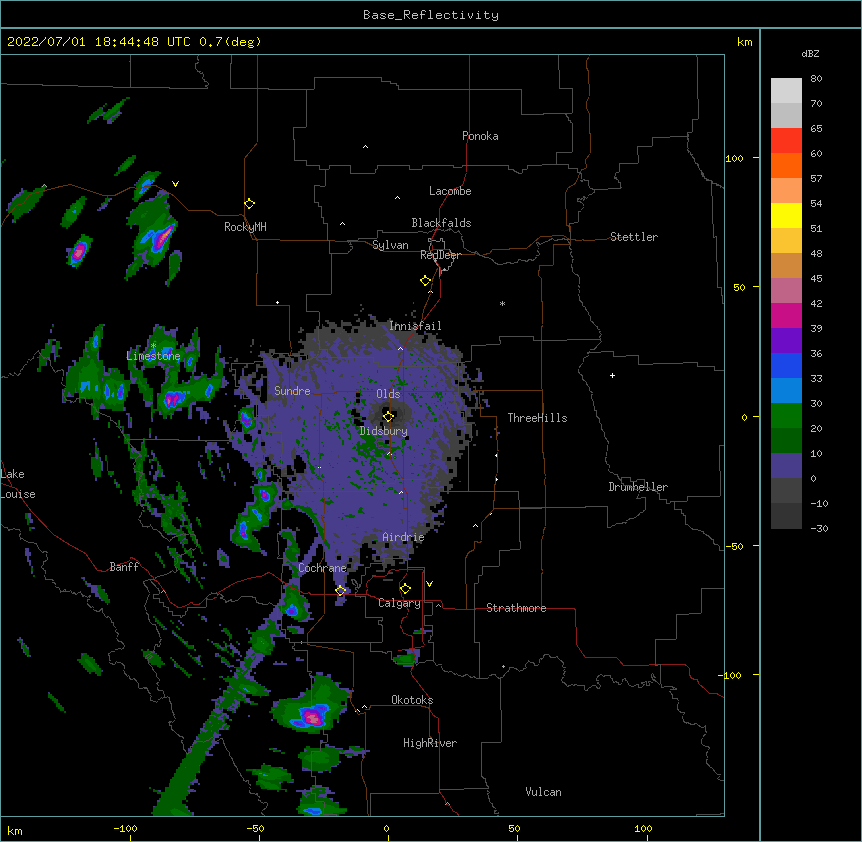Select the 60 dBZ orange-red swatch
The width and height of the screenshot is (862, 842).
(786, 165)
